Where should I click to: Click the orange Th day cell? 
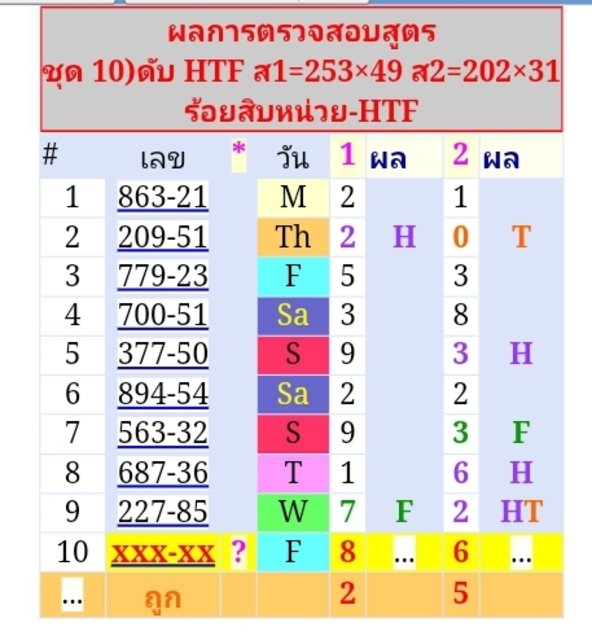(x=293, y=237)
